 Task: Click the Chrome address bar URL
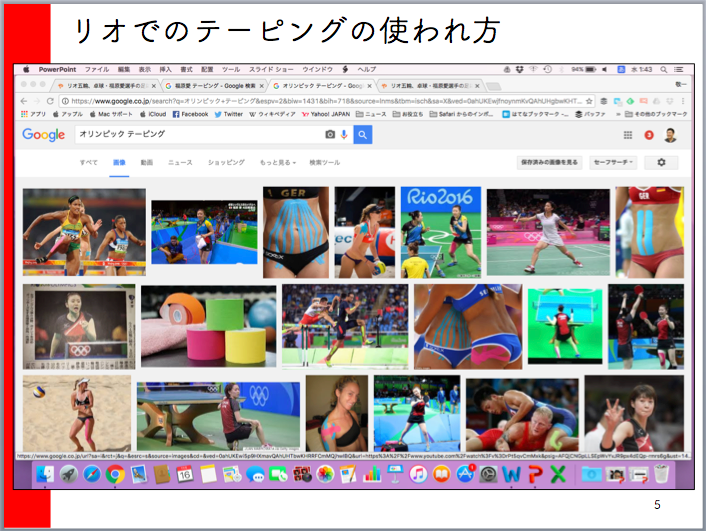[326, 101]
